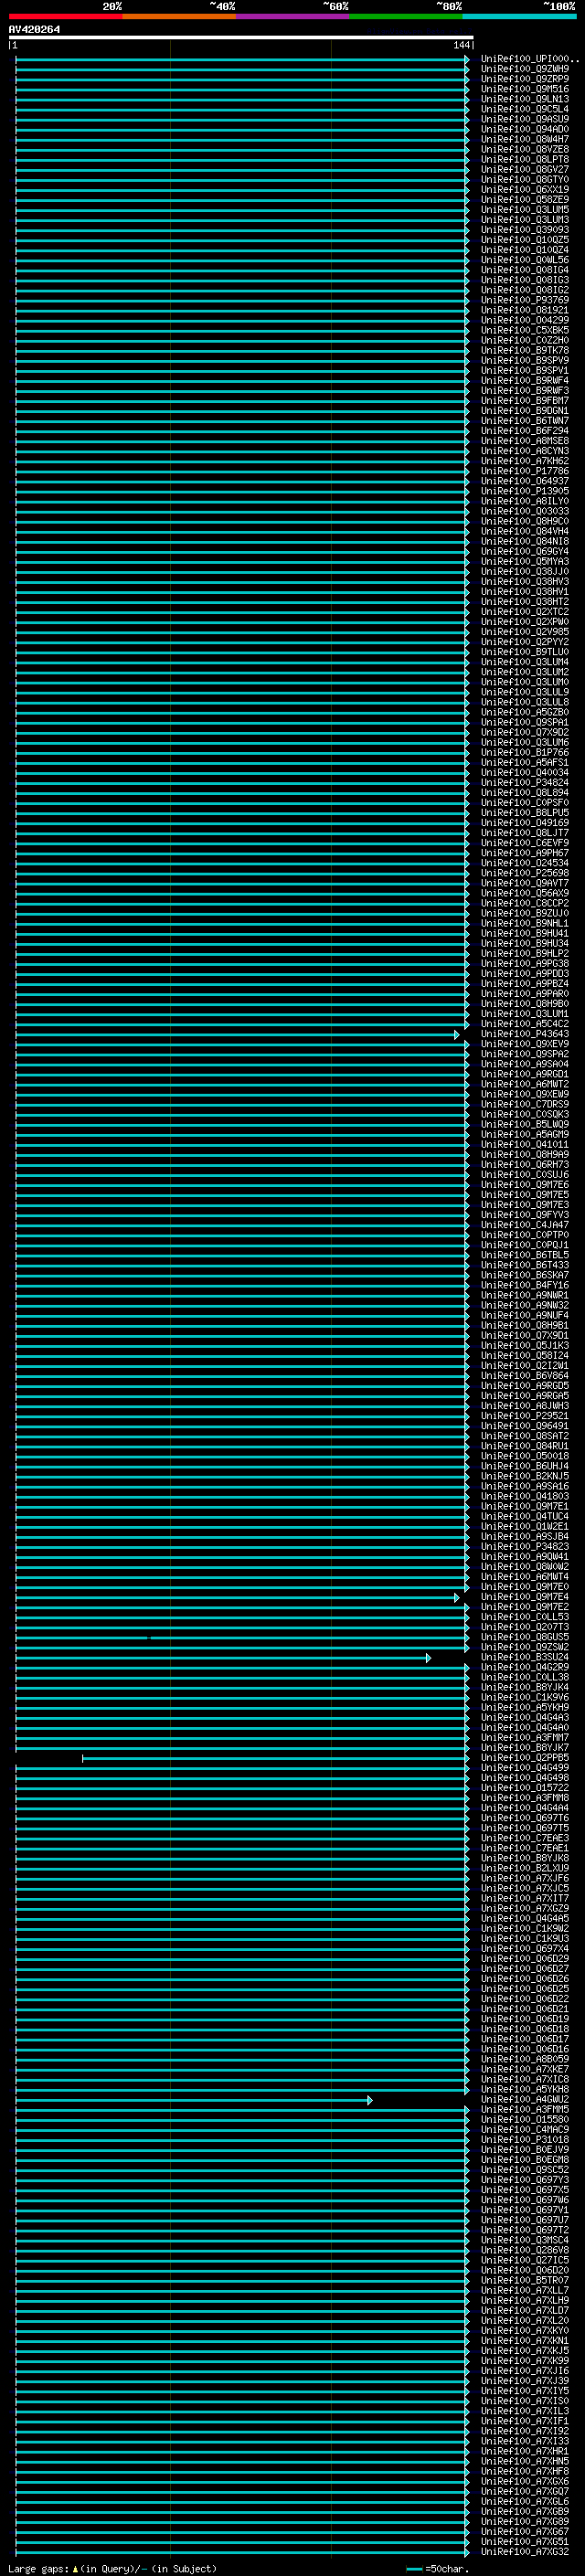The image size is (585, 2576).
Task: Click the shortened alignment bar for P43643
Action: (x=236, y=1035)
